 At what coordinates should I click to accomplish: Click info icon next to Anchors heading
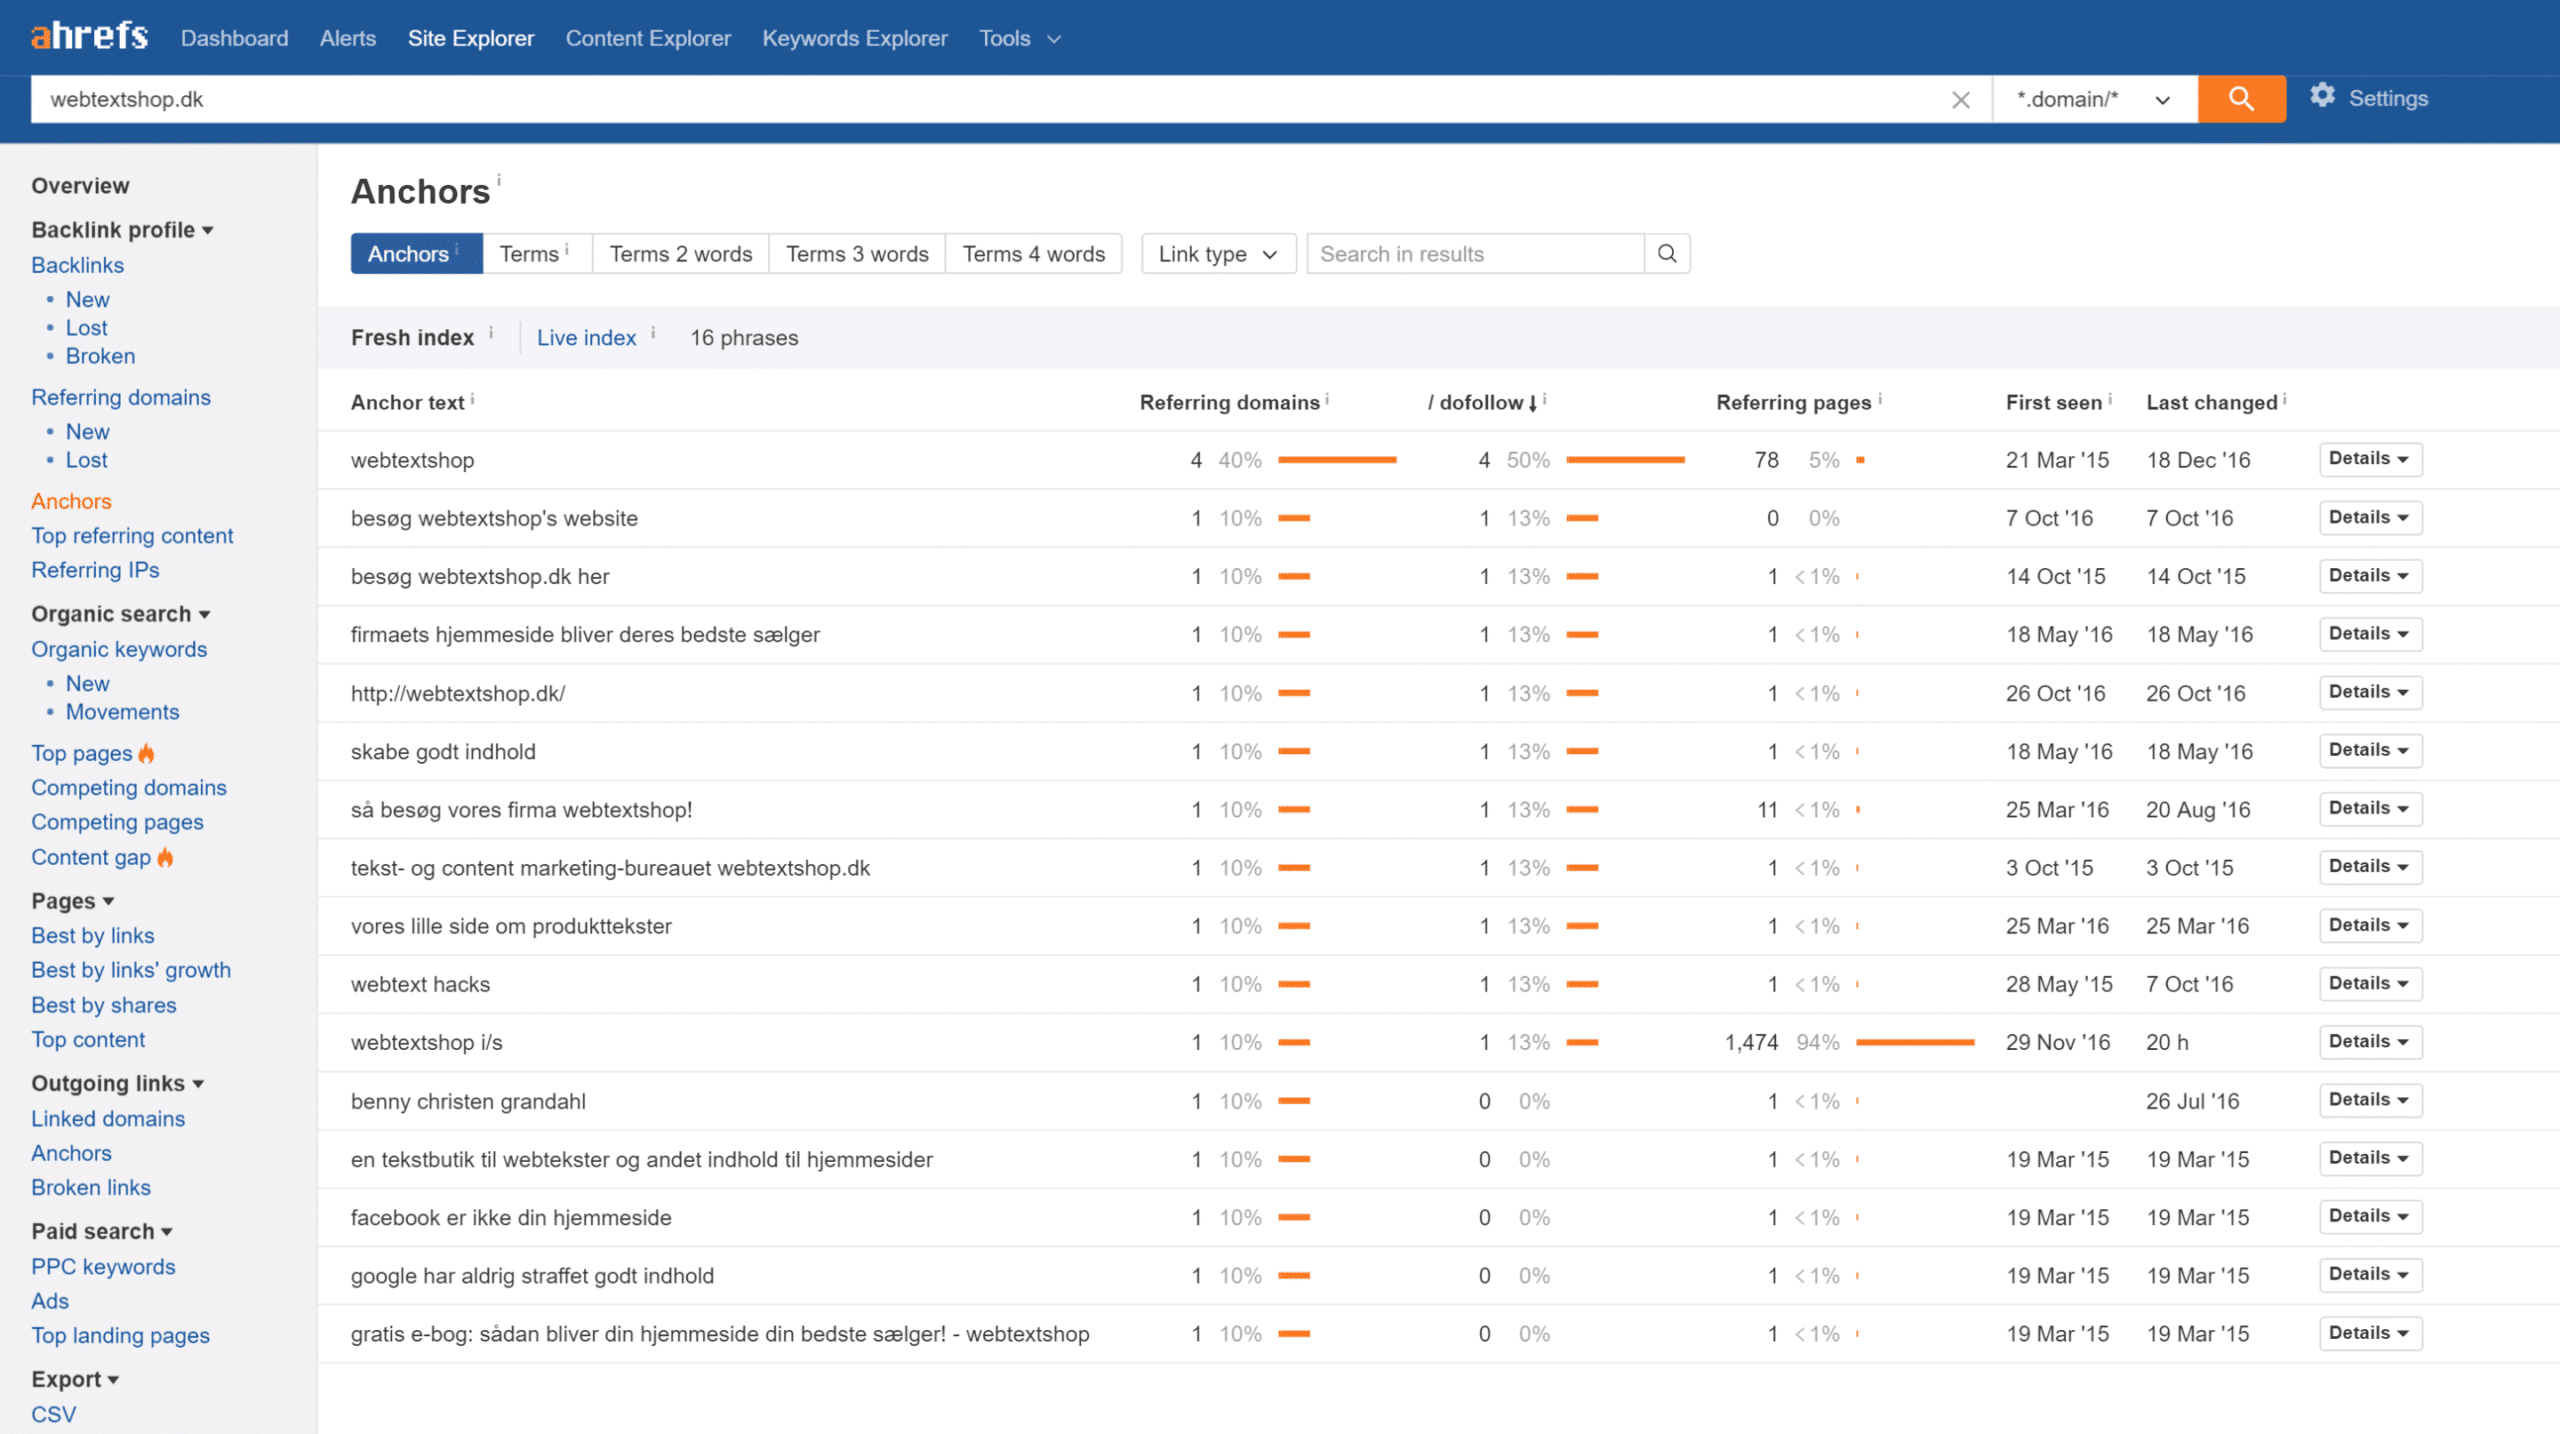coord(499,180)
